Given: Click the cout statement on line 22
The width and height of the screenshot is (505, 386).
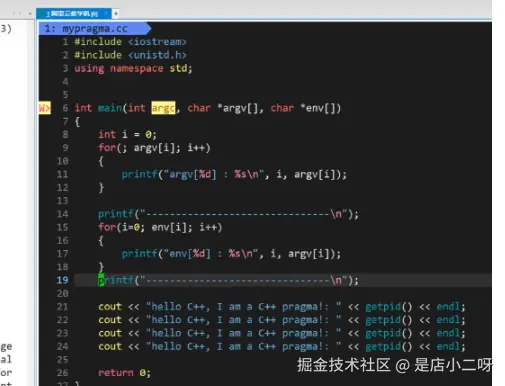Looking at the screenshot, I should click(281, 320).
